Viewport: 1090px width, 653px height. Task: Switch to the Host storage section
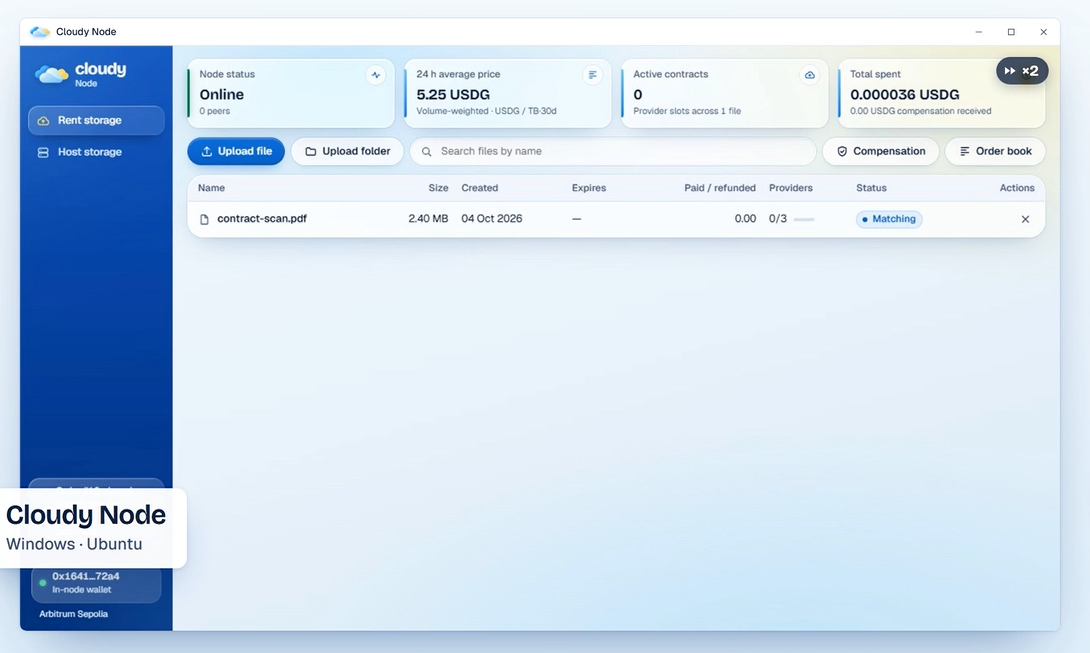96,152
